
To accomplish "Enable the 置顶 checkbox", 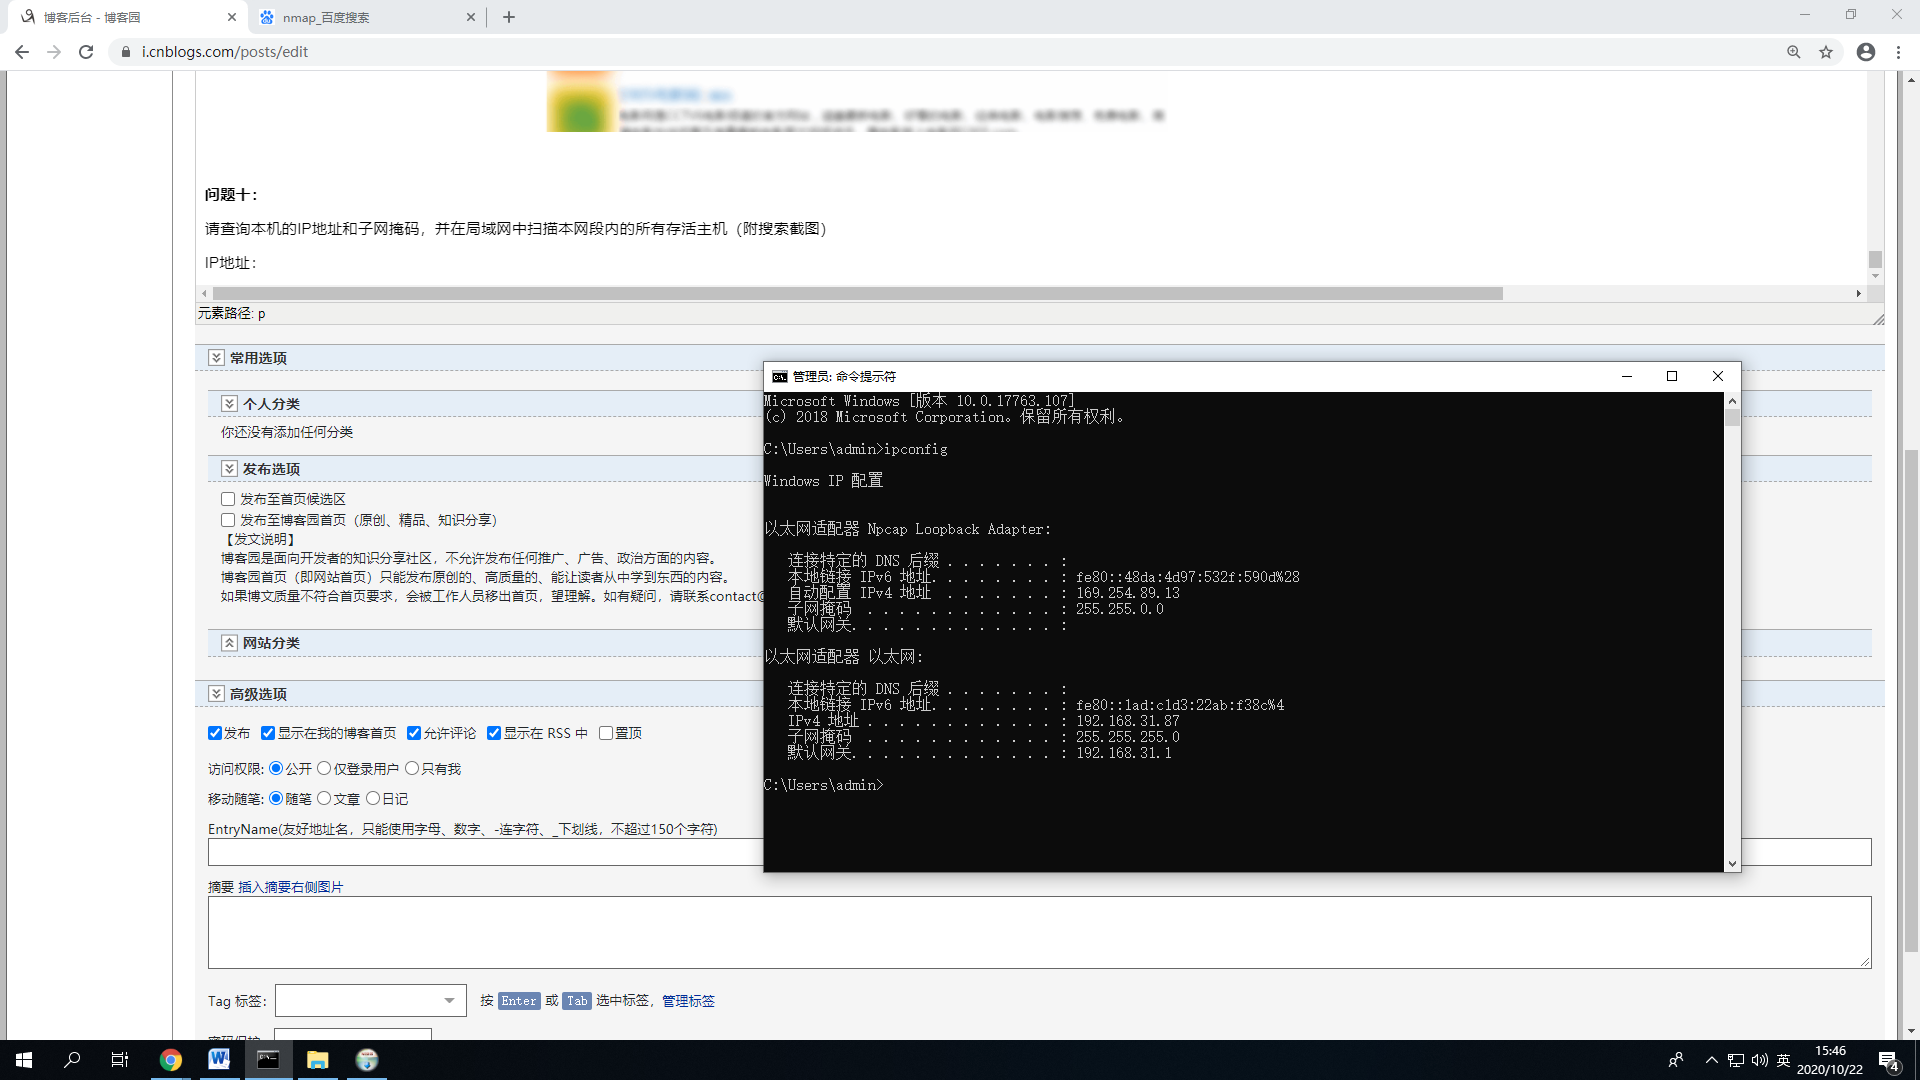I will (606, 733).
